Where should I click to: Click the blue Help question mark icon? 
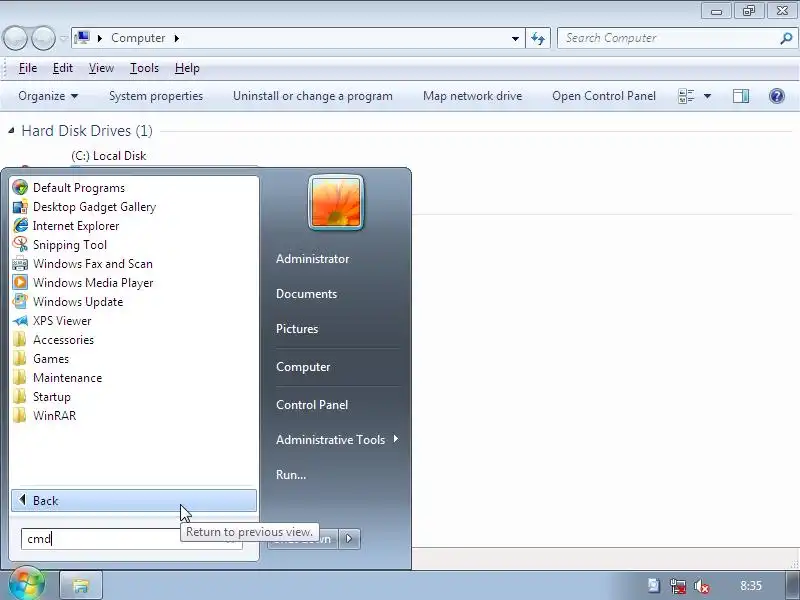click(x=777, y=96)
